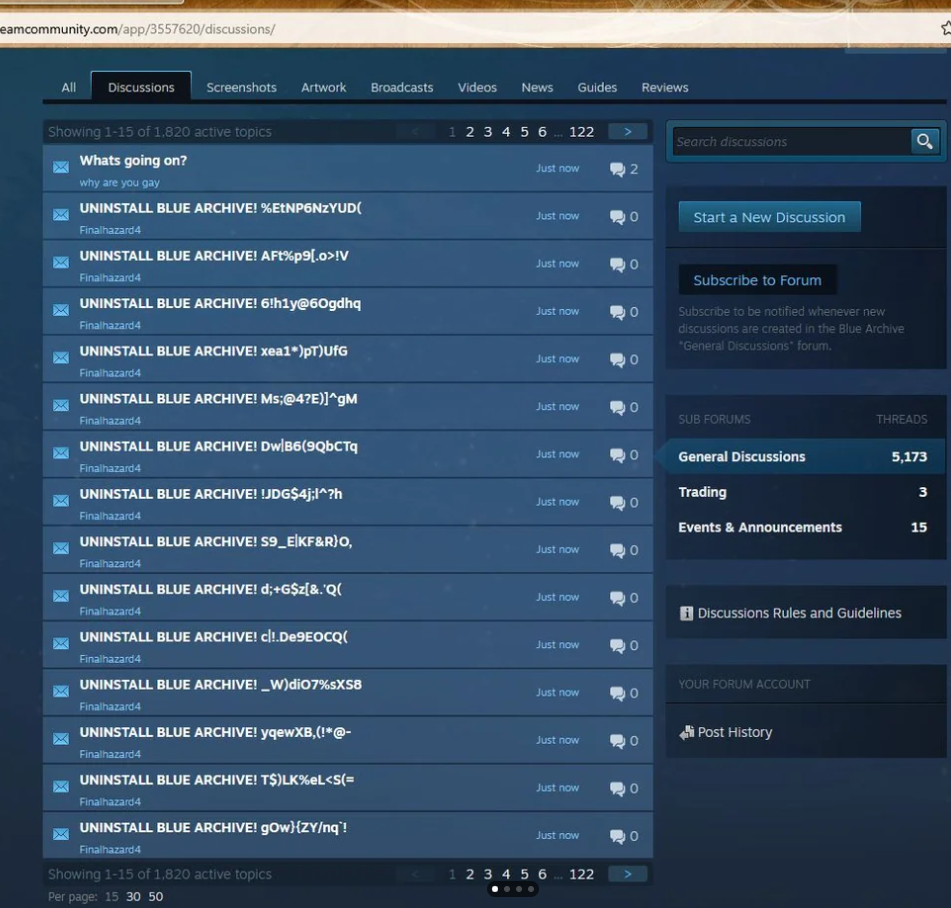Image resolution: width=951 pixels, height=908 pixels.
Task: Click envelope icon beside 'Whats going on?'
Action: point(61,167)
